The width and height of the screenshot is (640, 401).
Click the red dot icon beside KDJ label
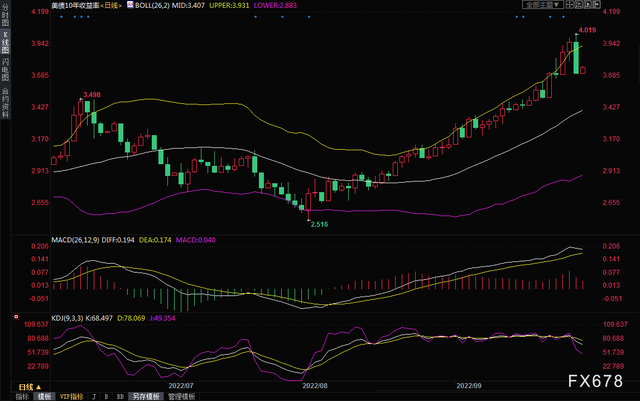pyautogui.click(x=17, y=318)
